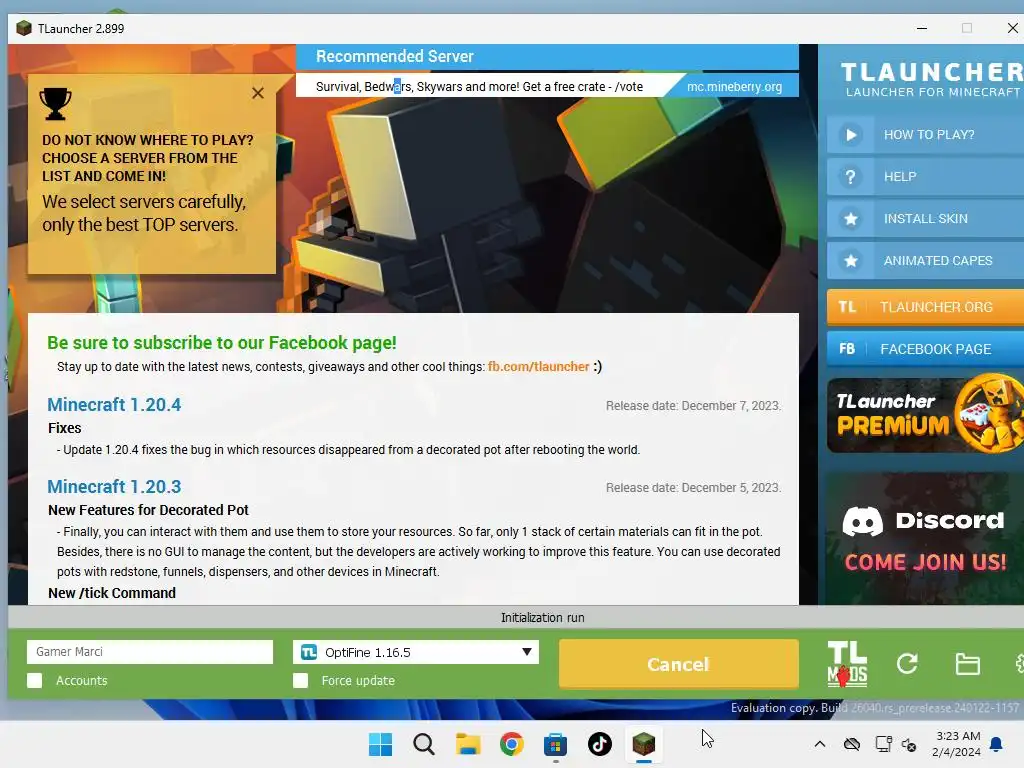The width and height of the screenshot is (1024, 768).
Task: Open the Minecraft 1.20.4 heading link
Action: 114,405
